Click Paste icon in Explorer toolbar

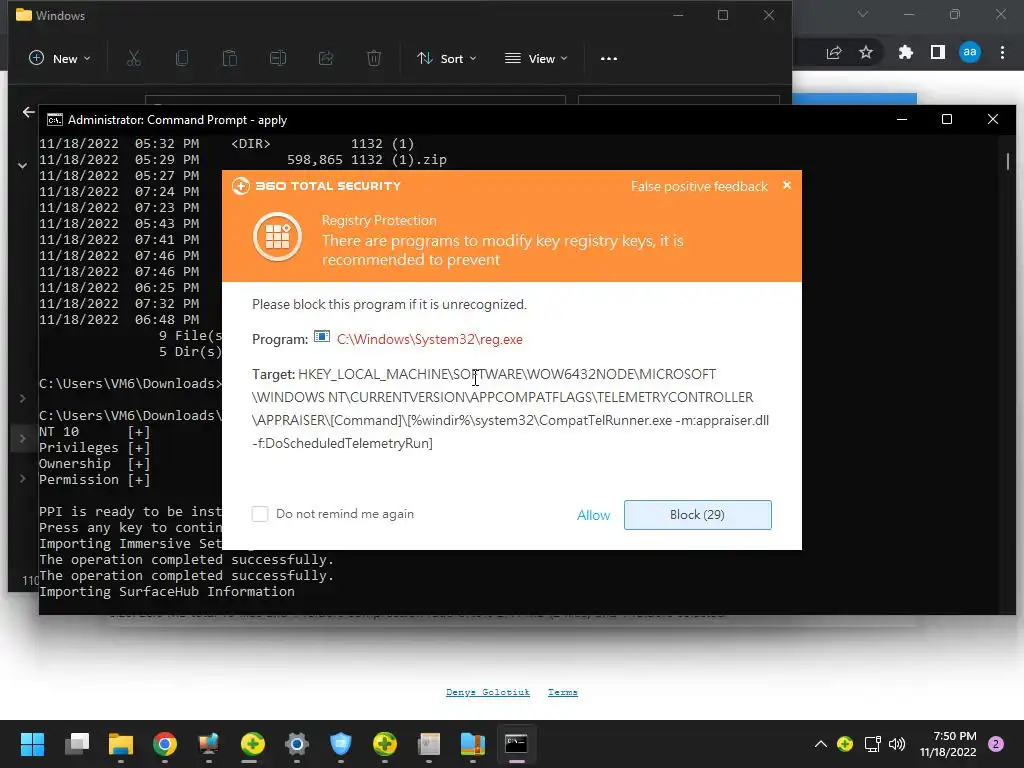(229, 58)
